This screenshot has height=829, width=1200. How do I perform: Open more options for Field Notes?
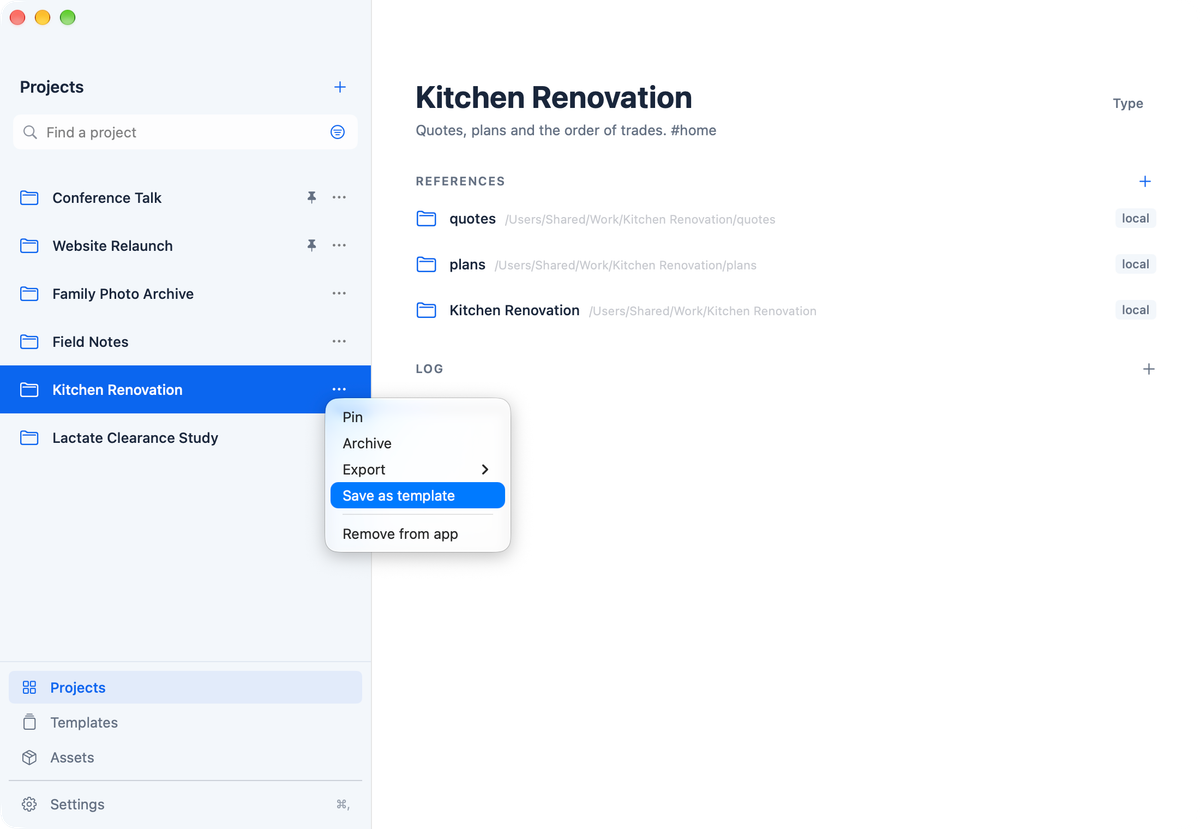339,342
